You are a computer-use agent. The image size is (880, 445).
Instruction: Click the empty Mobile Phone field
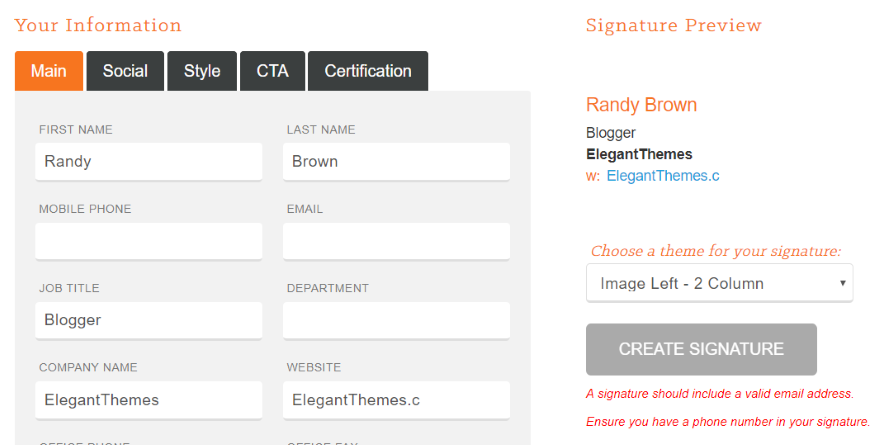click(148, 241)
